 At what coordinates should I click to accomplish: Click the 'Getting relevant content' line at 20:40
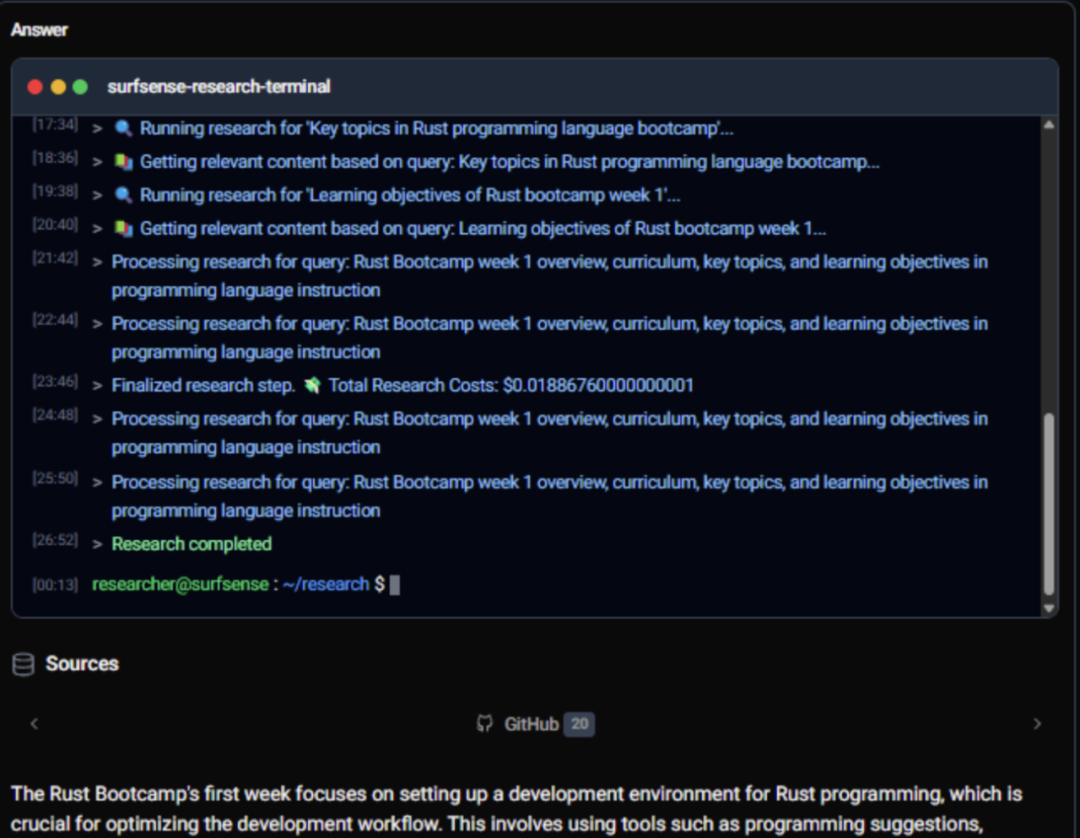[483, 228]
